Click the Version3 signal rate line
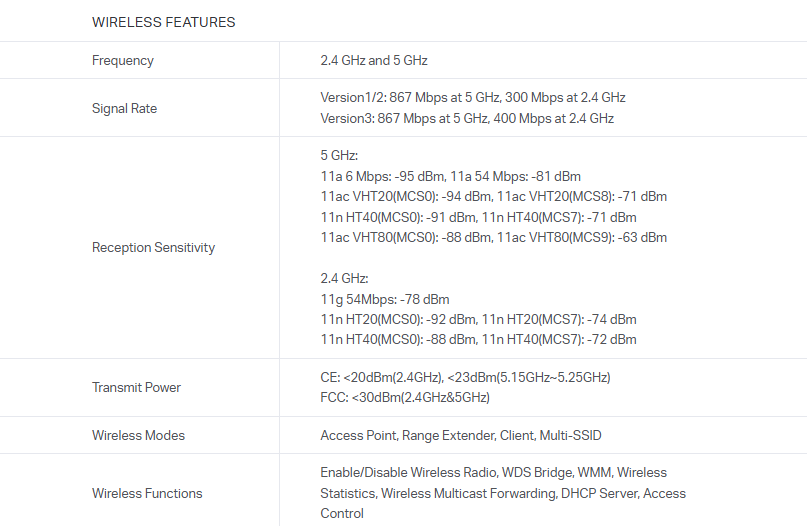The image size is (810, 526). [x=466, y=118]
